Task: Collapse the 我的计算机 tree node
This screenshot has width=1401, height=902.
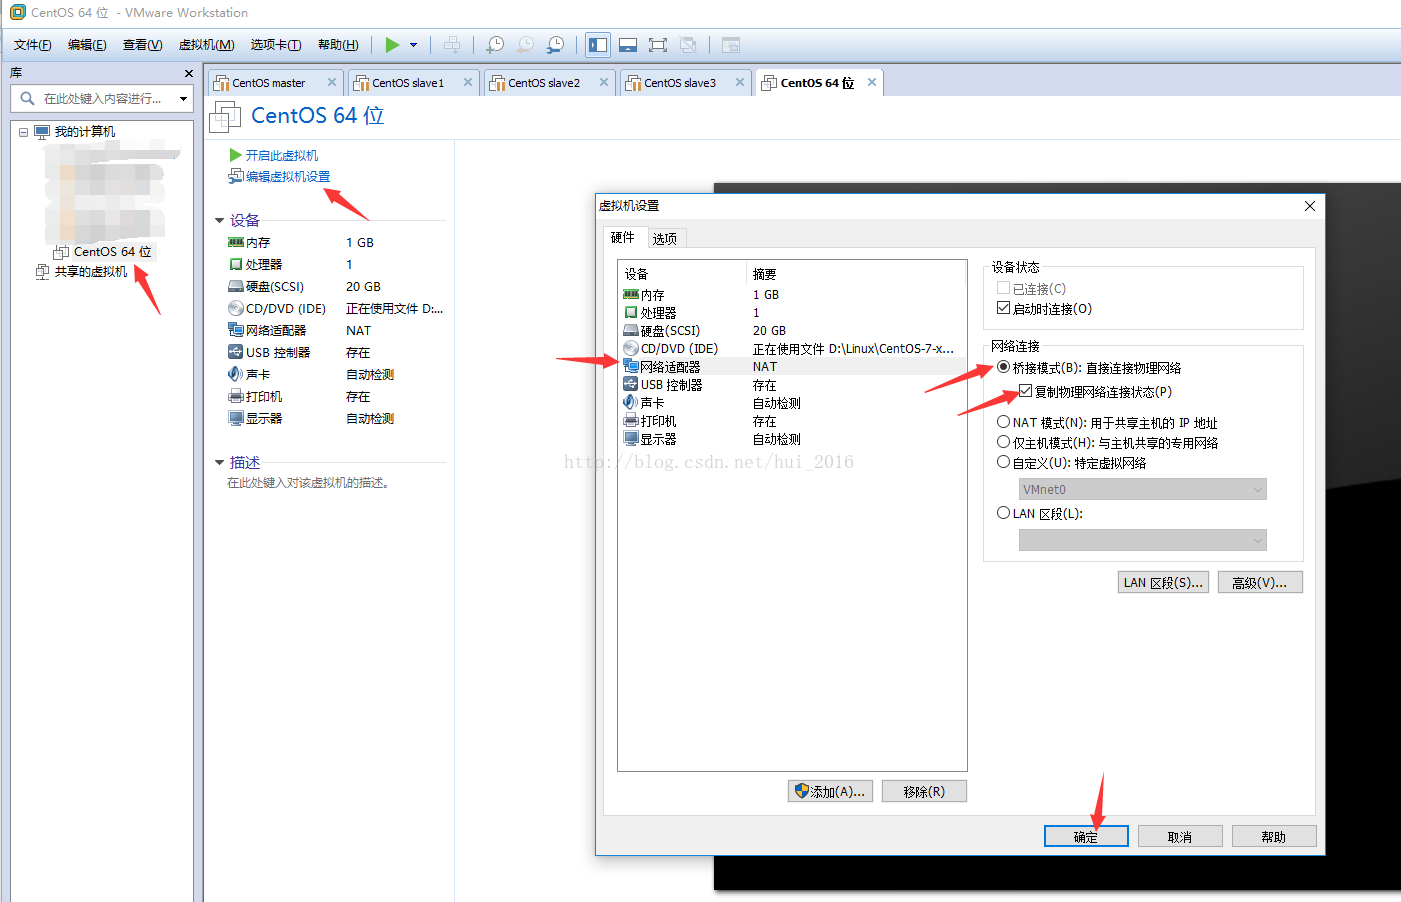Action: click(x=23, y=132)
